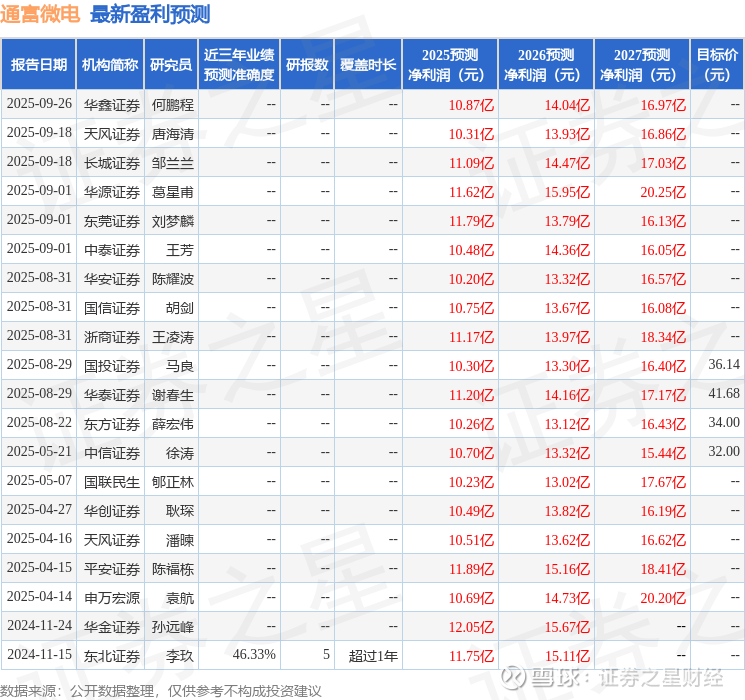
Task: Click the 目标价 column header
Action: pyautogui.click(x=717, y=65)
